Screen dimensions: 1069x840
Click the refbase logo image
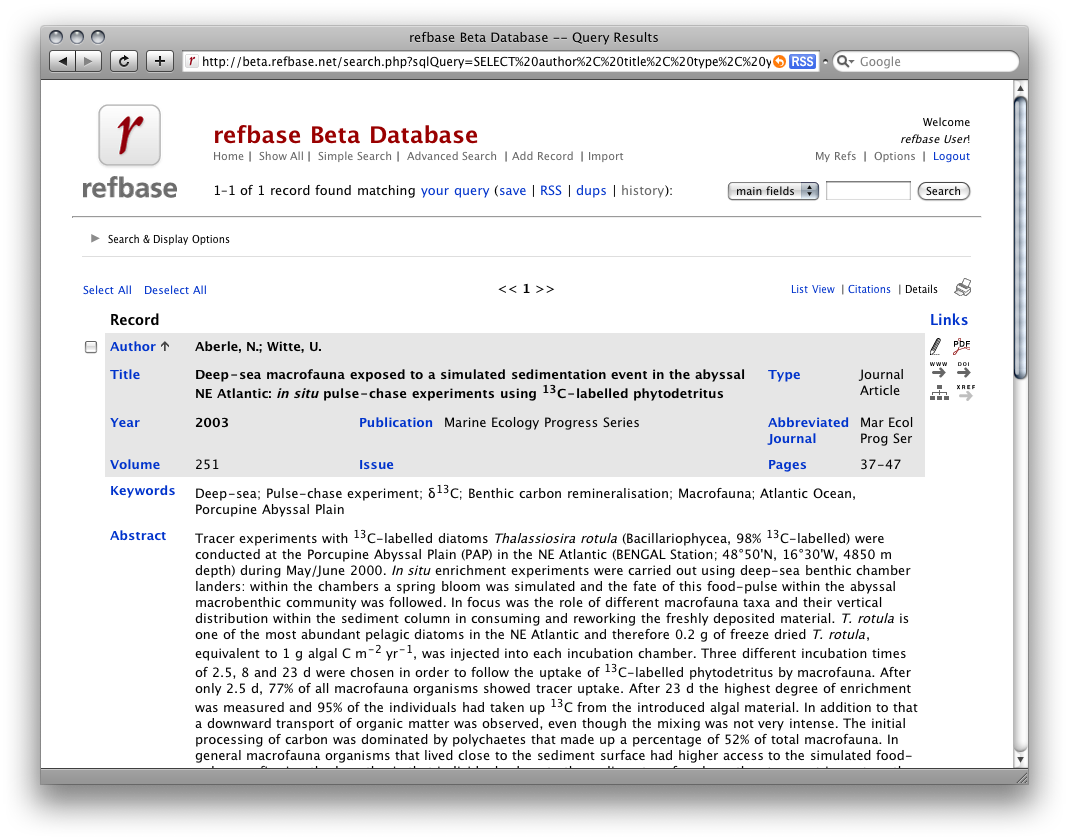[130, 152]
